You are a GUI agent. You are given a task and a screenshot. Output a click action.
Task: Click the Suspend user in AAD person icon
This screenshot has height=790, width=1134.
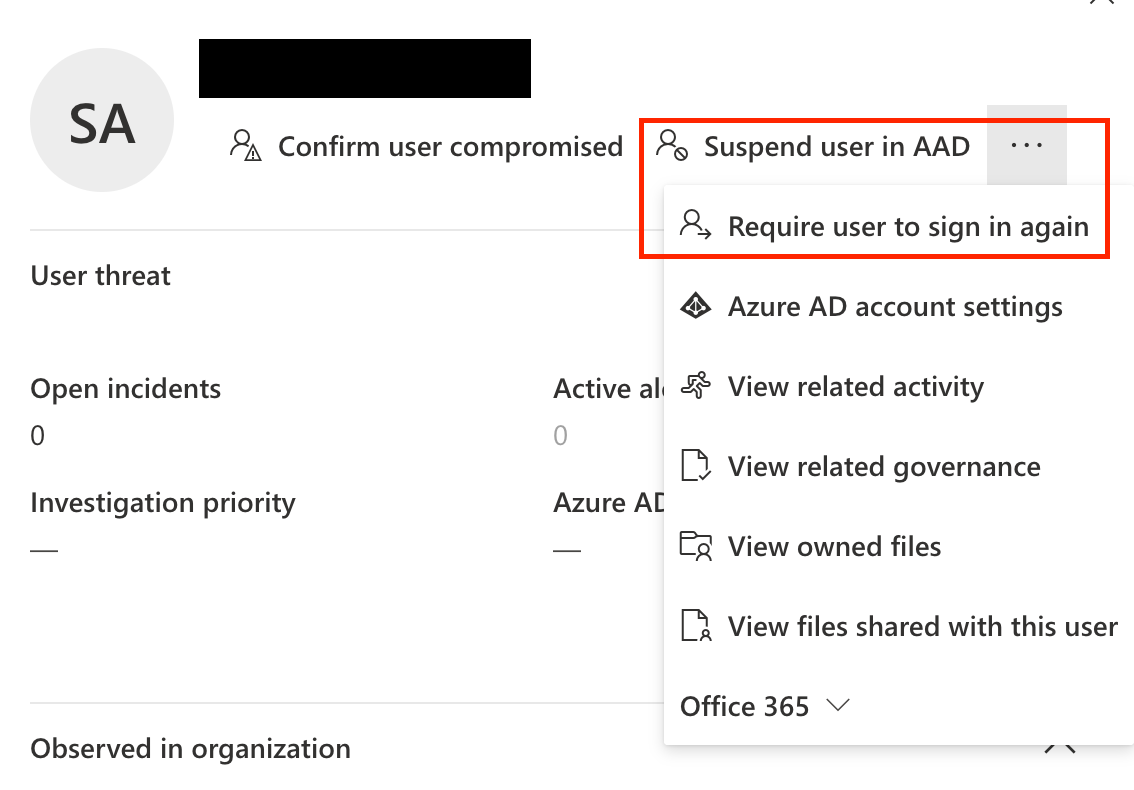(670, 146)
